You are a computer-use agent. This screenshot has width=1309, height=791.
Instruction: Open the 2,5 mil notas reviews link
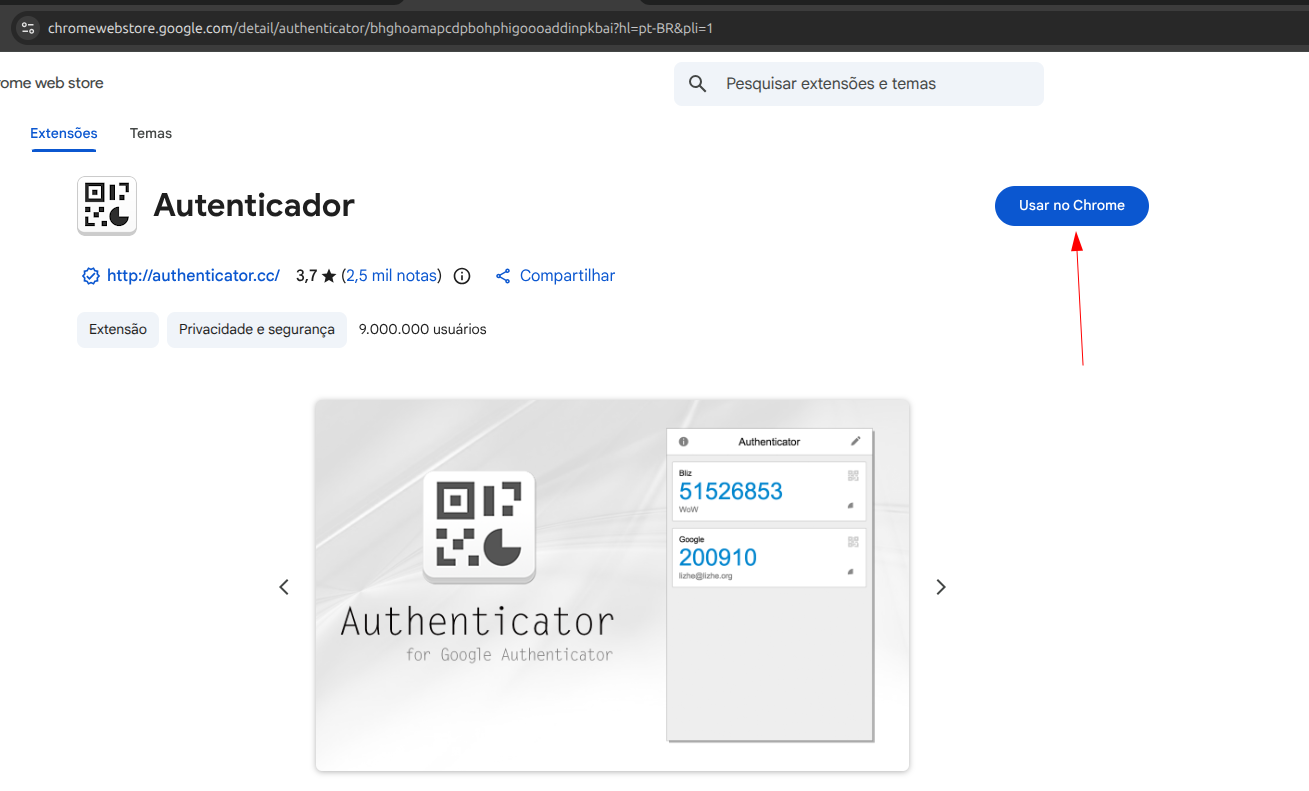[x=391, y=276]
